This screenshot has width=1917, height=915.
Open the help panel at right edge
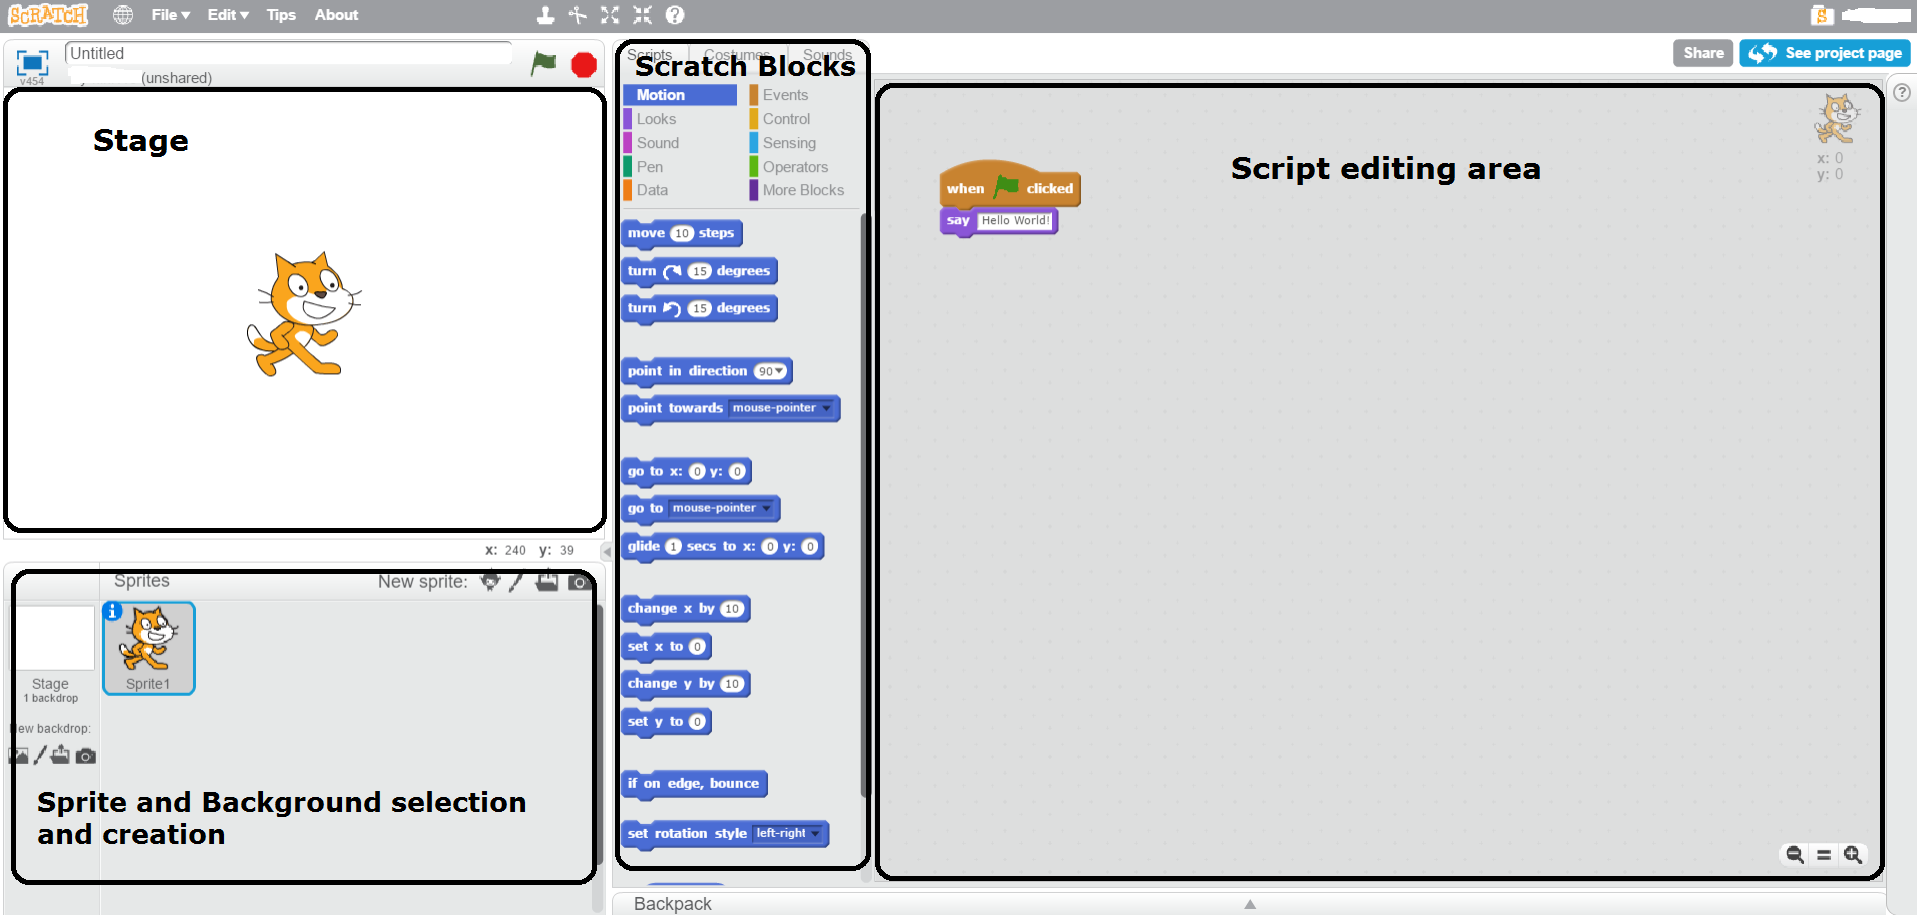[1902, 92]
